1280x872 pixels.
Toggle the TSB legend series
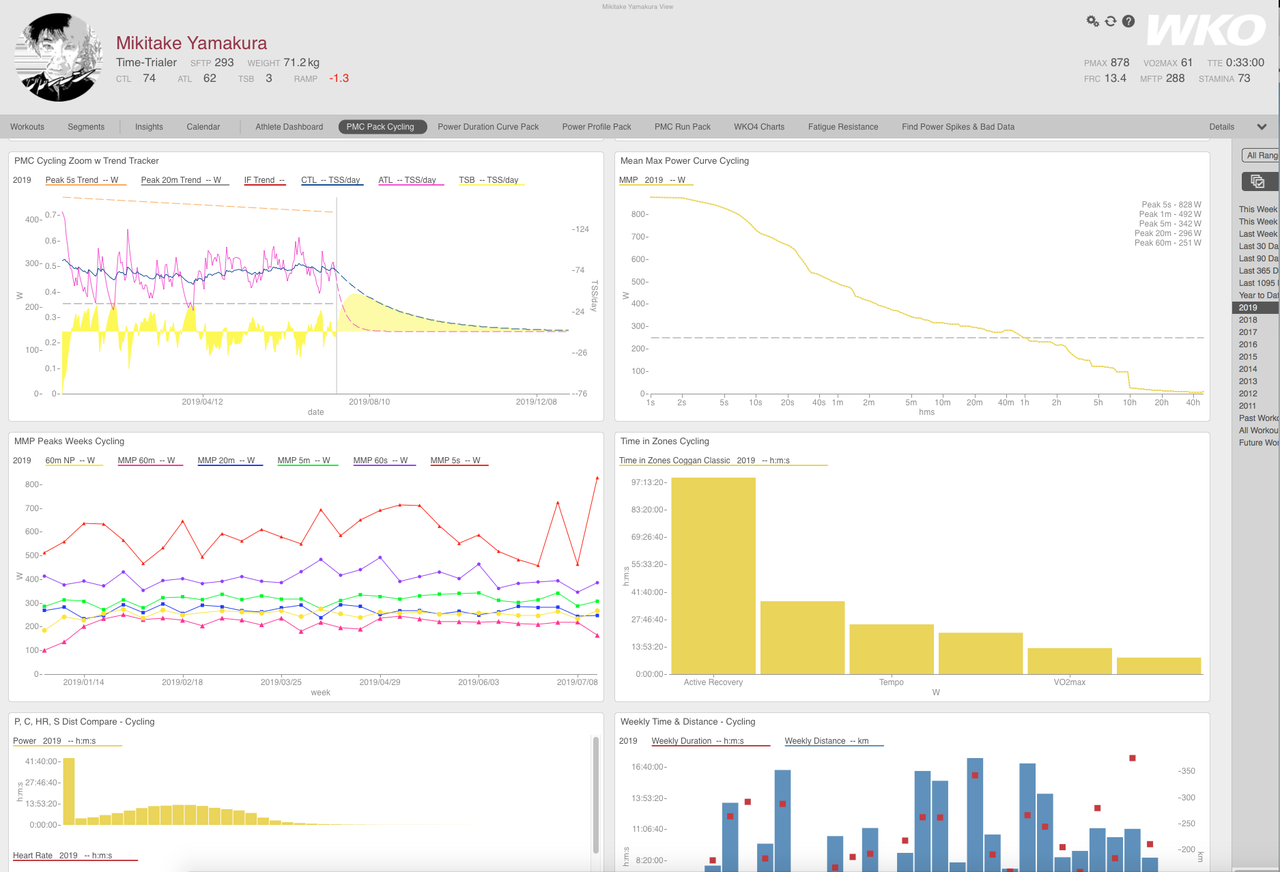[489, 180]
